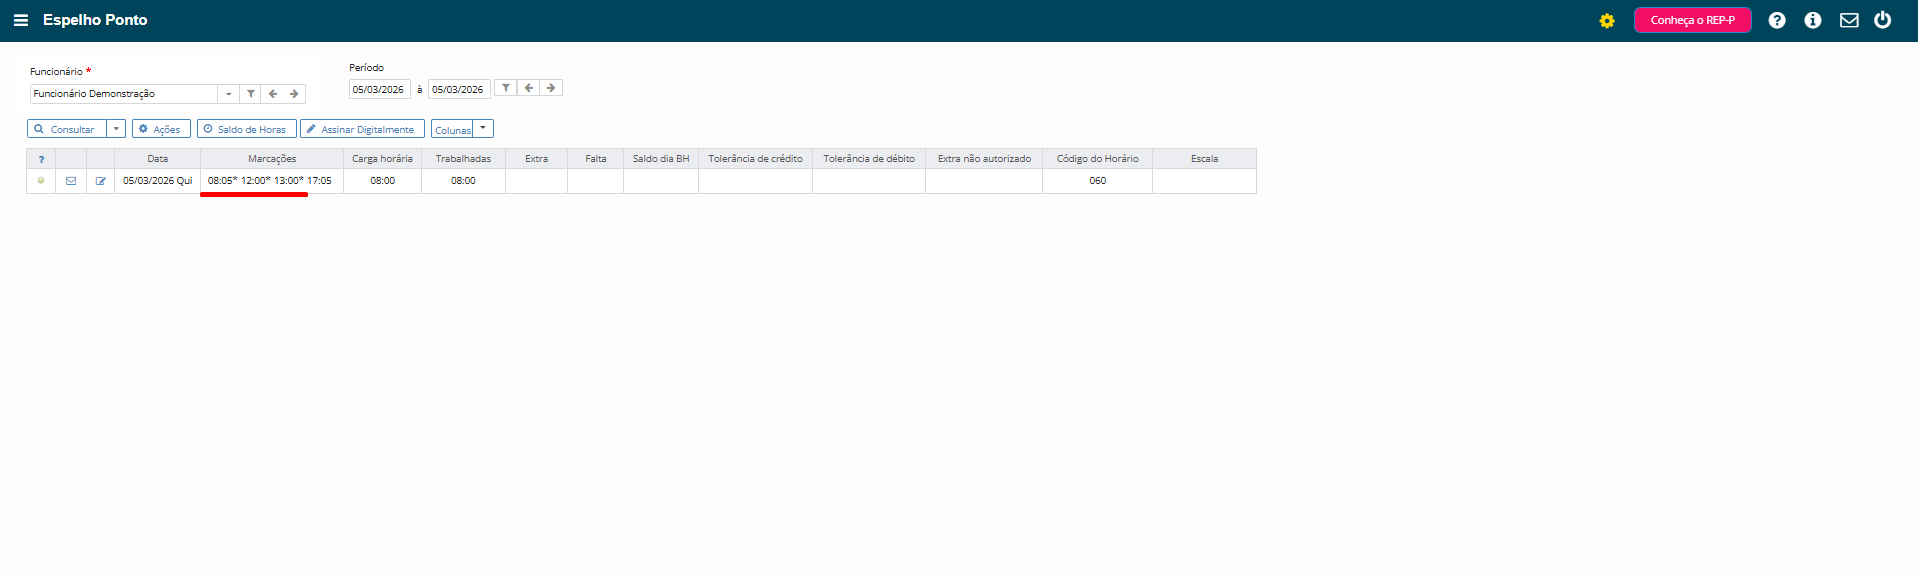Screen dimensions: 1918x578
Task: Click the Saldo dia BH column header
Action: 661,159
